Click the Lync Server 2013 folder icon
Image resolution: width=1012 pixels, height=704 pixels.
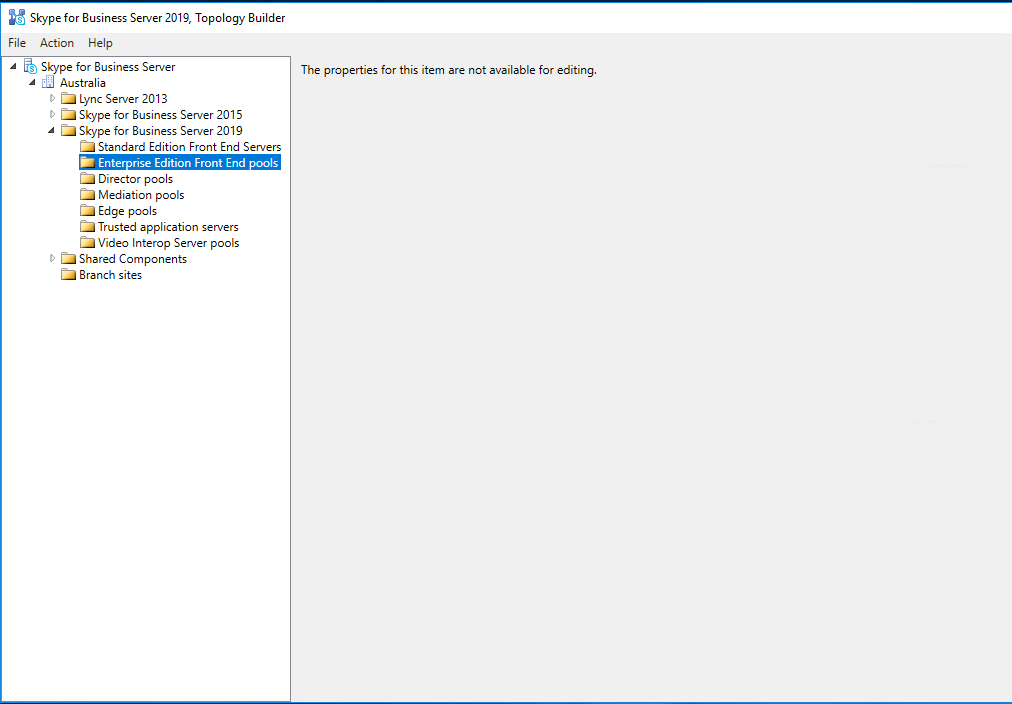(68, 99)
